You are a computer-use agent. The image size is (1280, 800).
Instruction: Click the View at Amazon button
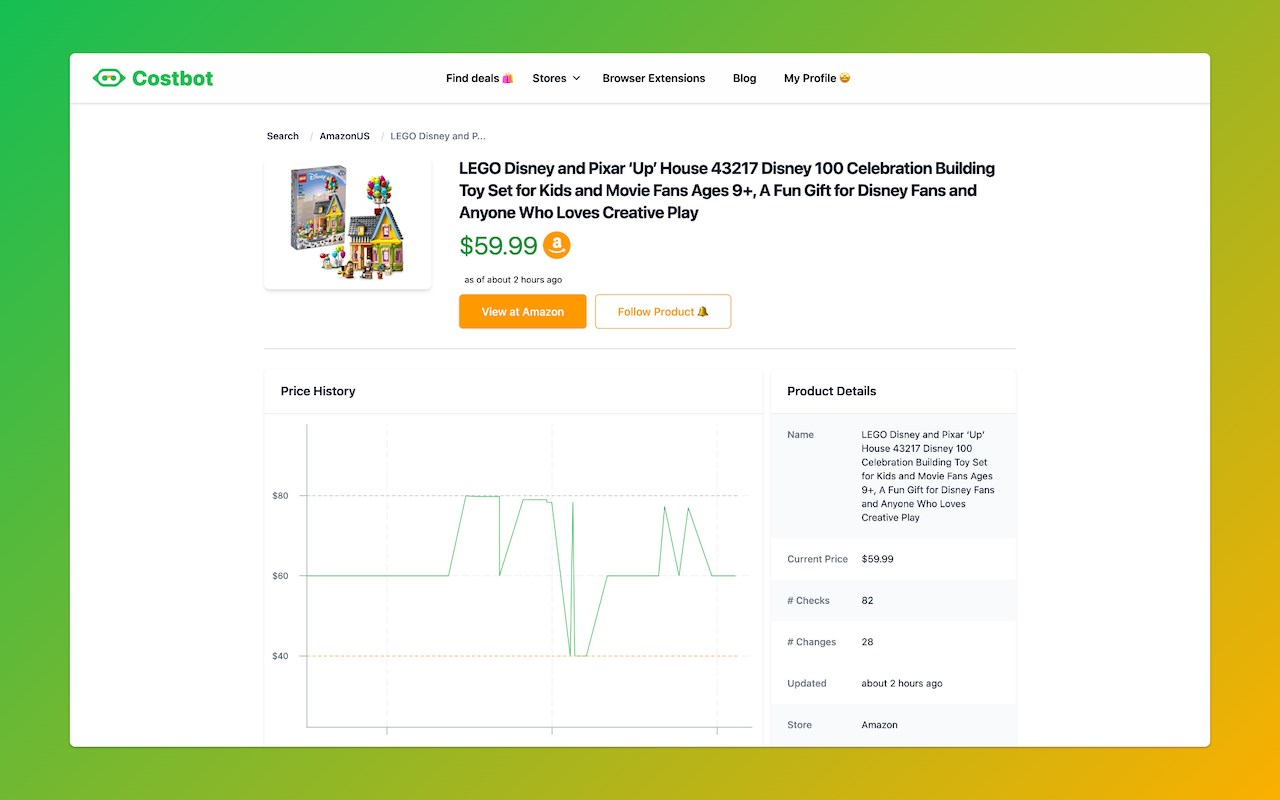[523, 311]
